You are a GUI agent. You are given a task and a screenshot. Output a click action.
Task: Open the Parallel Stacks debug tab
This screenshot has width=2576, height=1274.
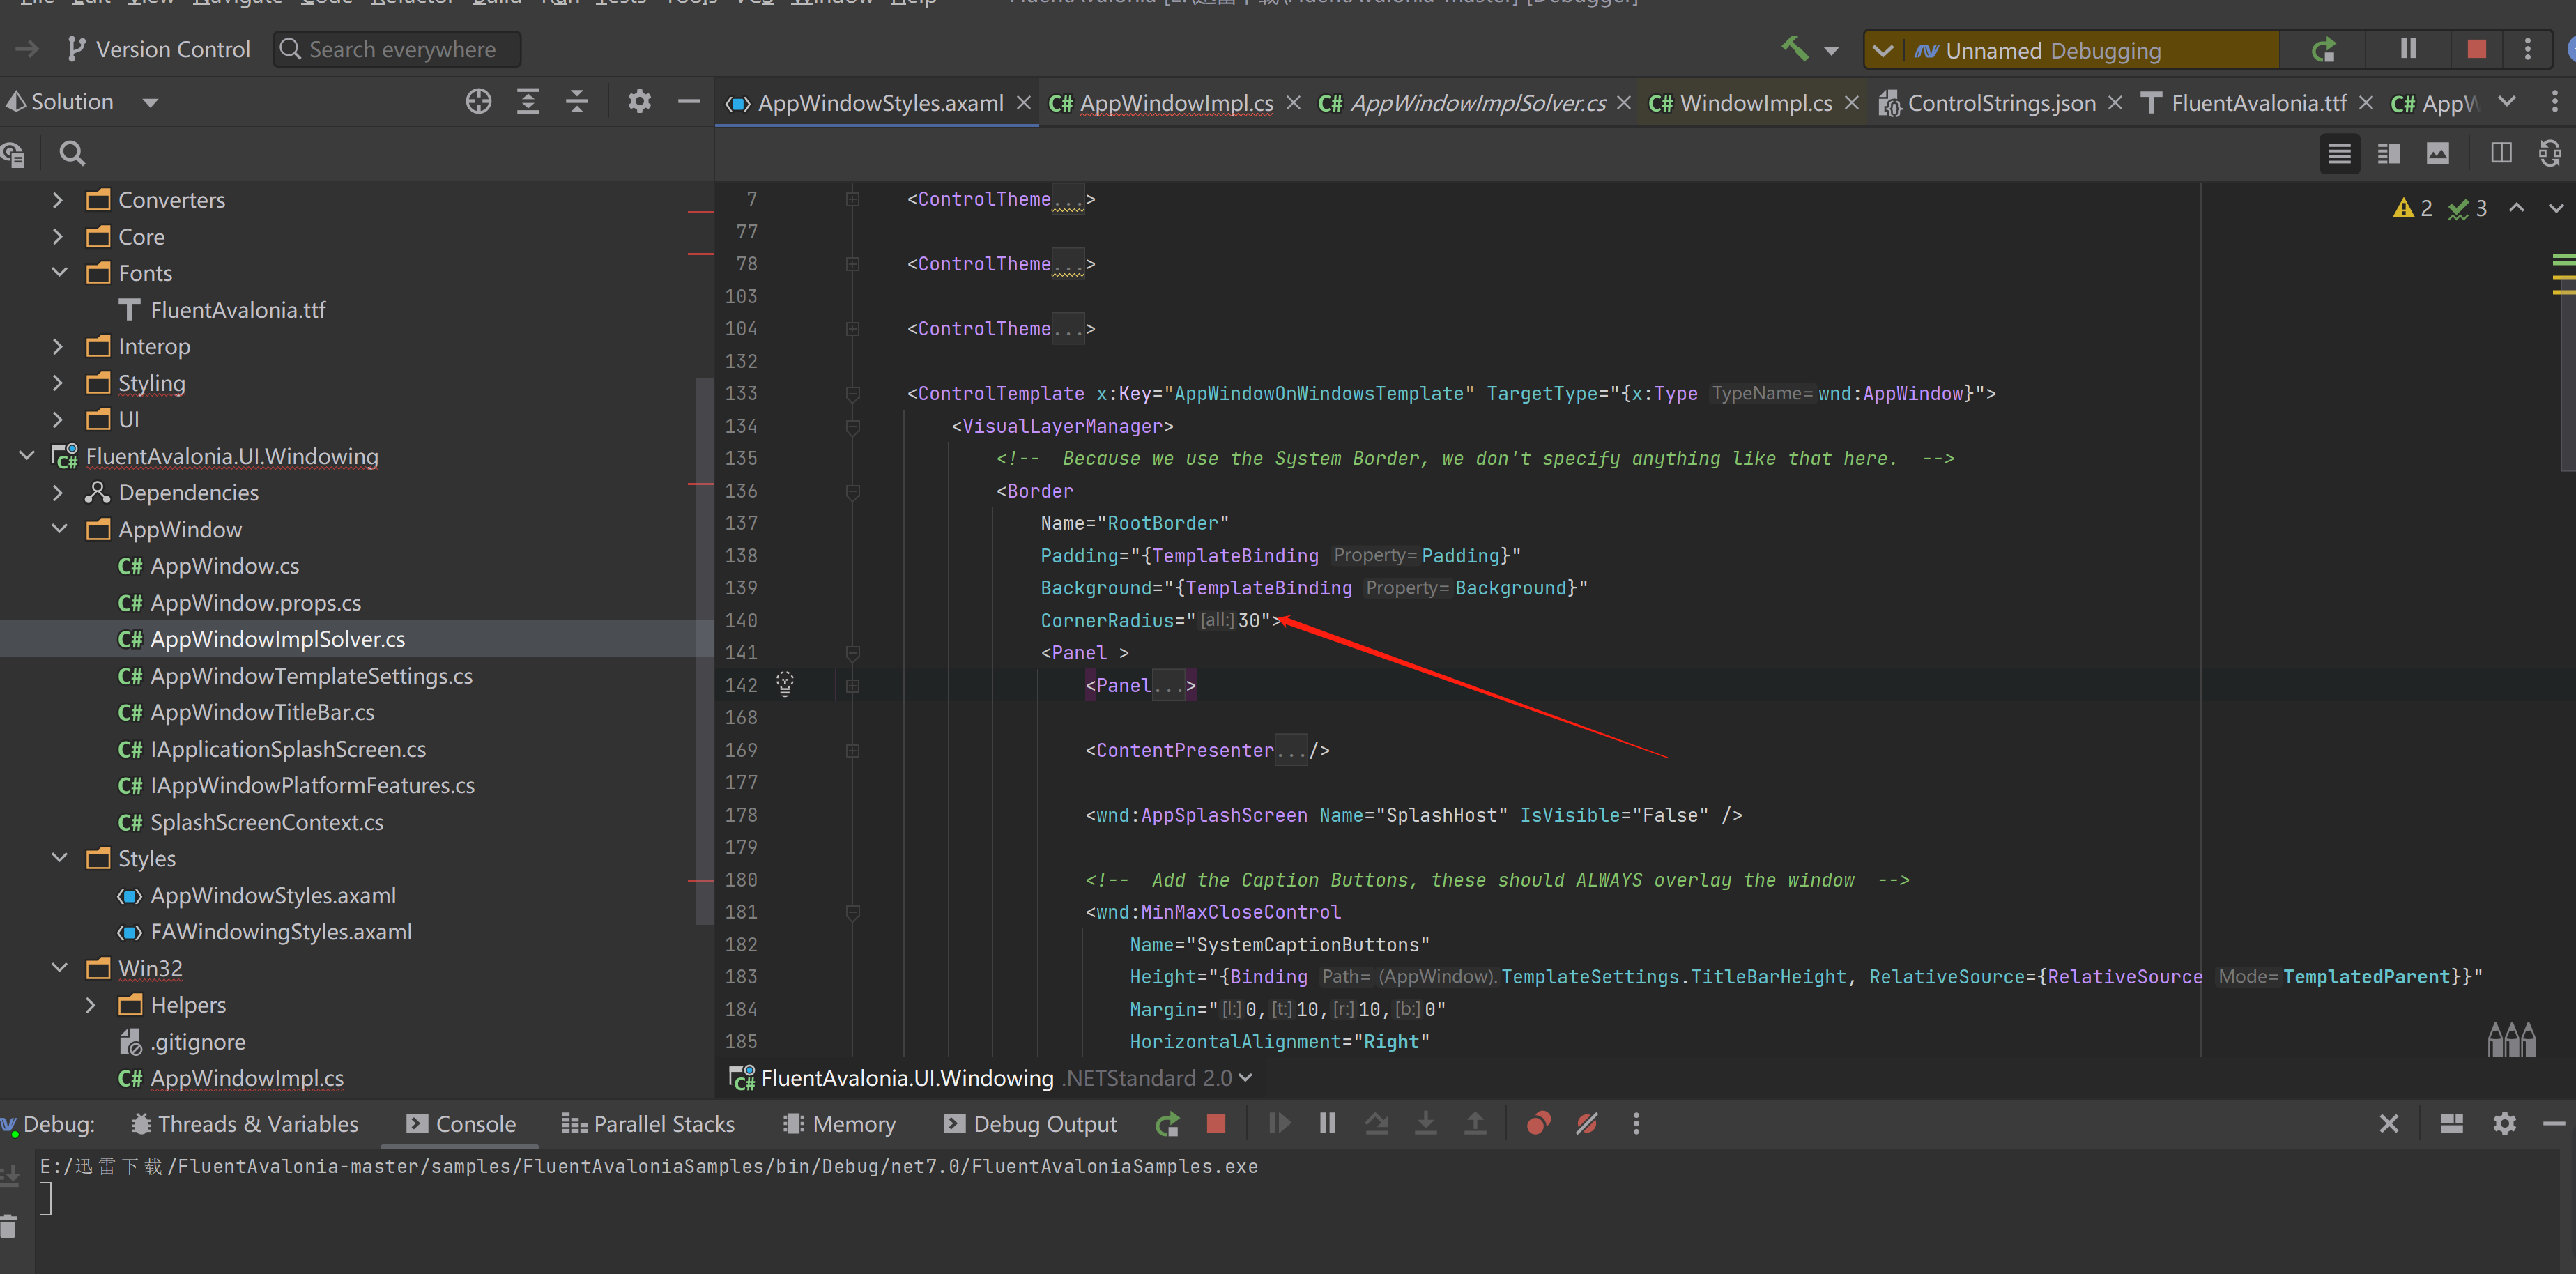[x=648, y=1124]
